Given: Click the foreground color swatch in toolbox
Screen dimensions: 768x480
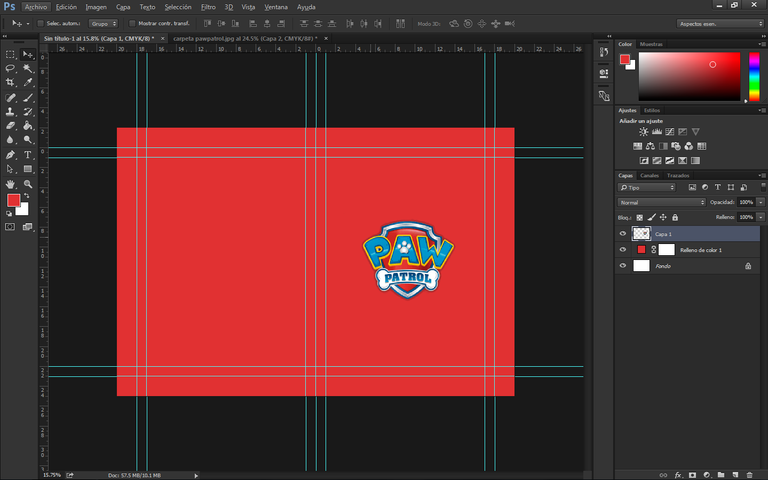Looking at the screenshot, I should pyautogui.click(x=13, y=200).
